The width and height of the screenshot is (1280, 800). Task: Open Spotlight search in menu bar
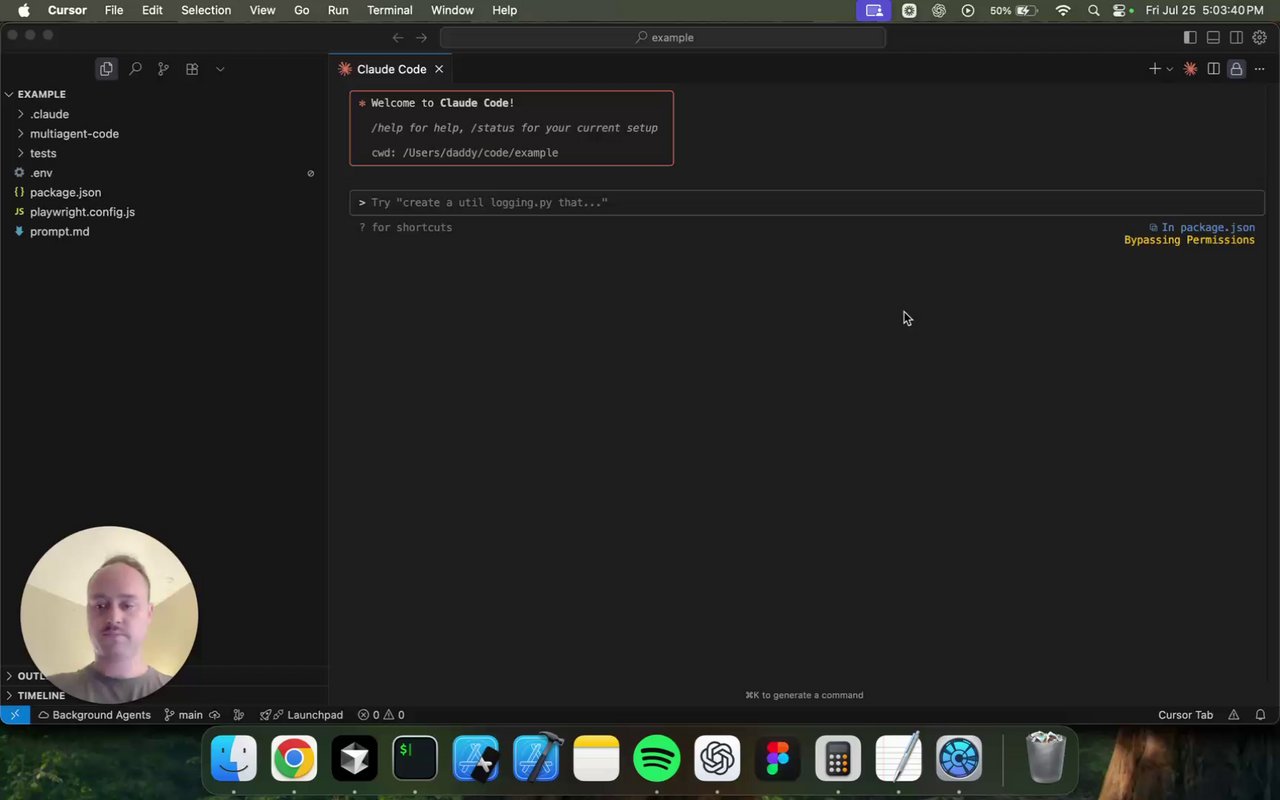click(x=1094, y=10)
